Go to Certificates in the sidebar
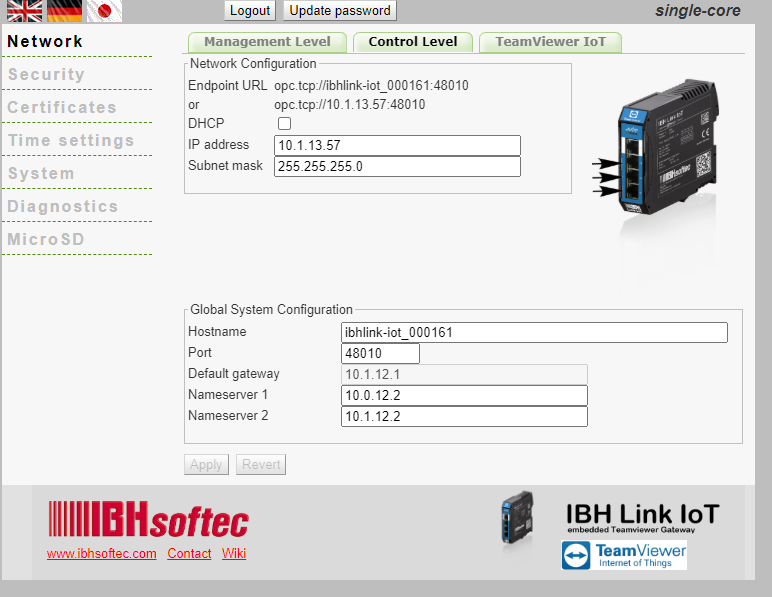 point(62,107)
